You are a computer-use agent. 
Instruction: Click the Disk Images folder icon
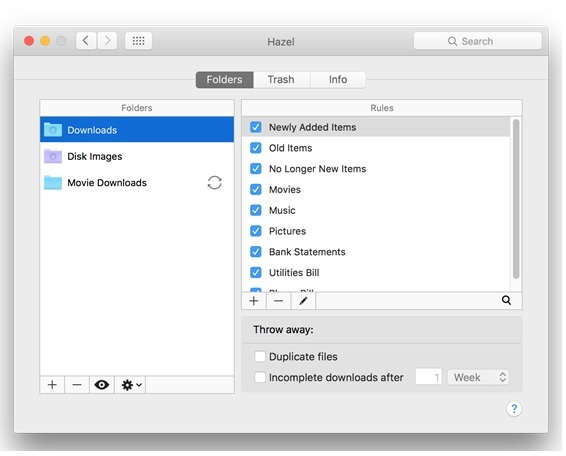(53, 156)
